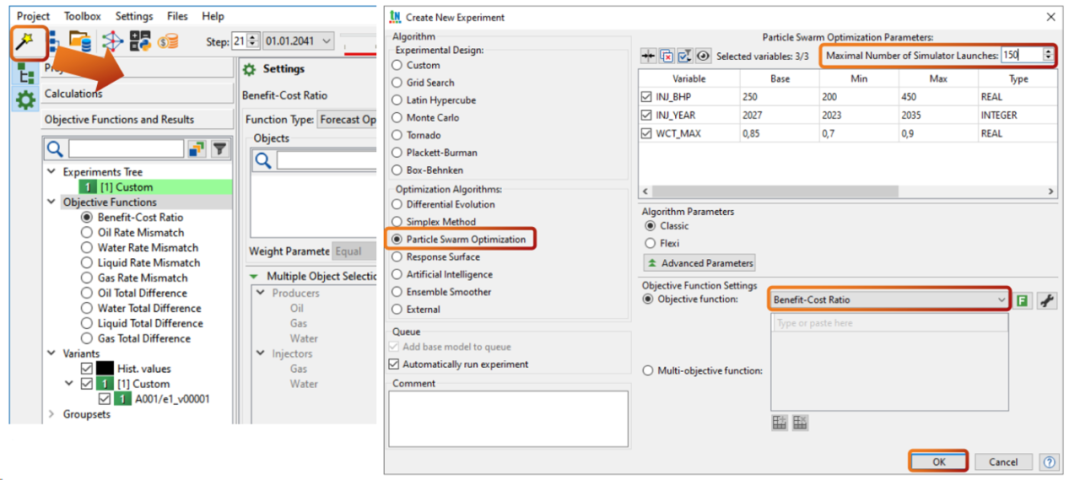The image size is (1080, 480).
Task: Choose Differential Evolution algorithm
Action: pos(443,205)
